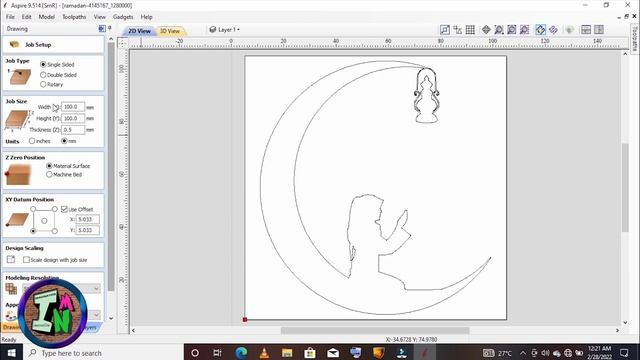Expand the Toolpaths side tab

click(x=635, y=38)
